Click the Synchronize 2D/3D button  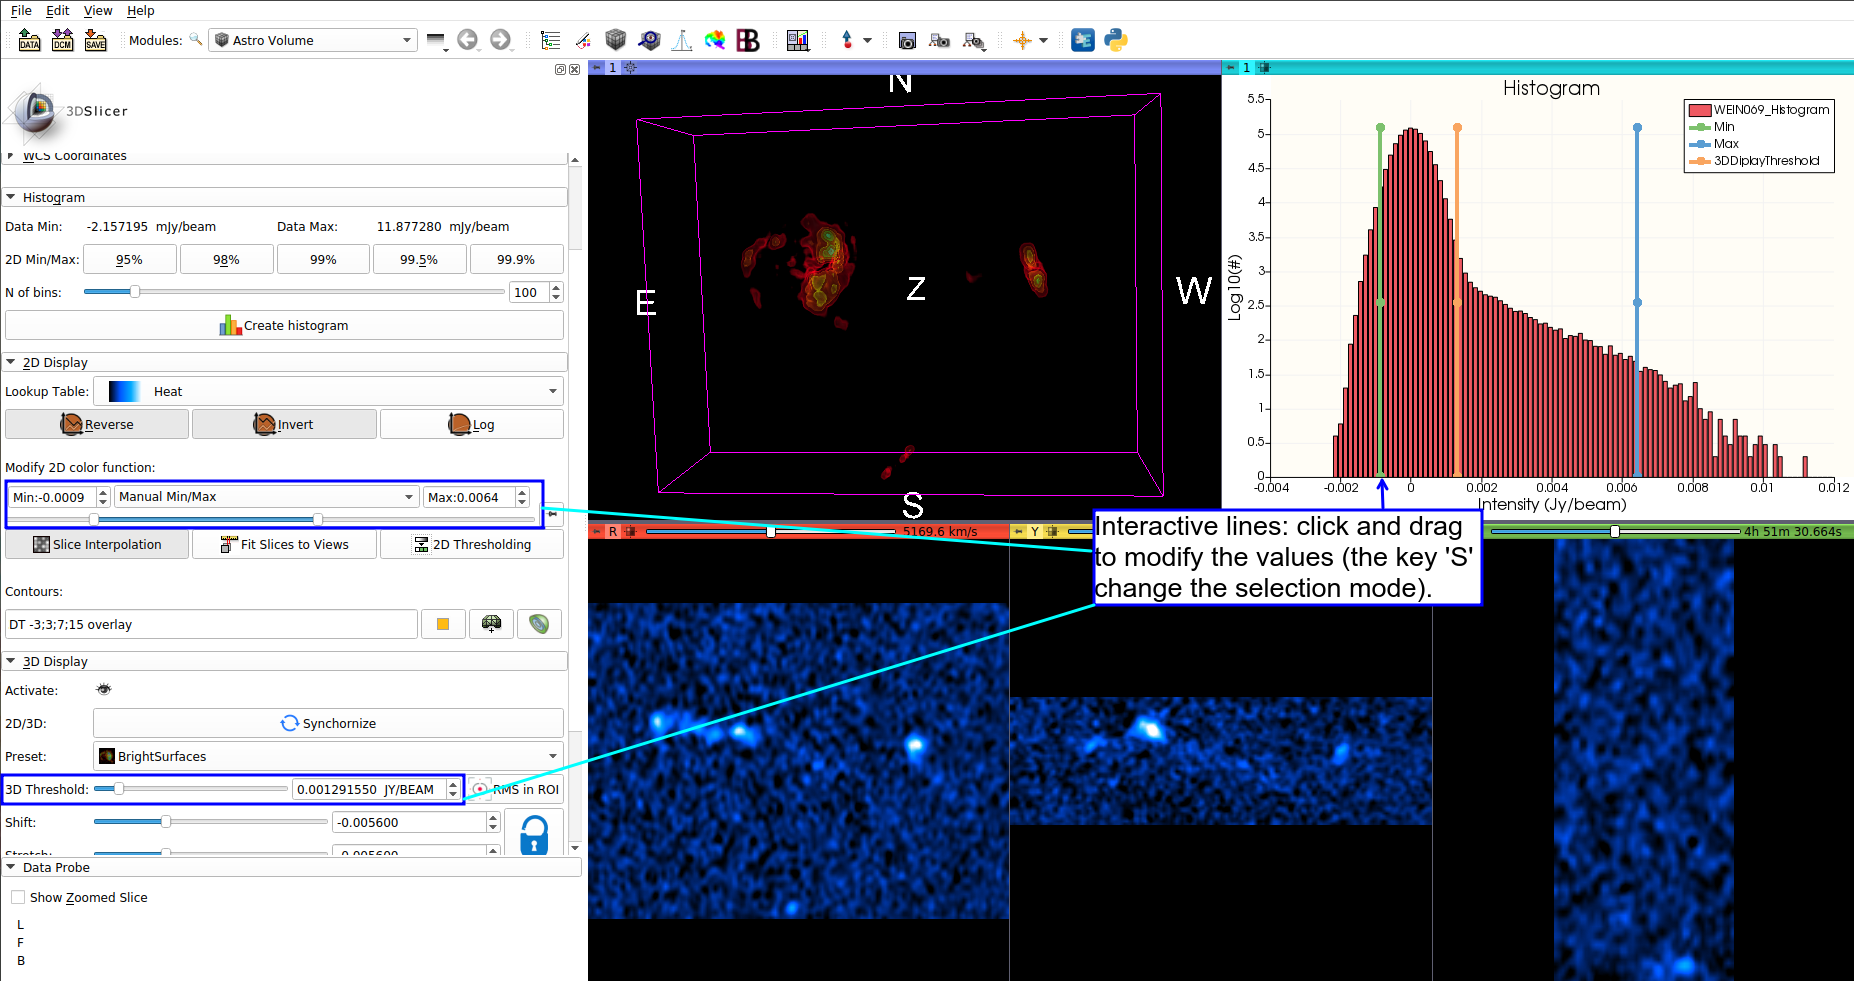pyautogui.click(x=328, y=723)
